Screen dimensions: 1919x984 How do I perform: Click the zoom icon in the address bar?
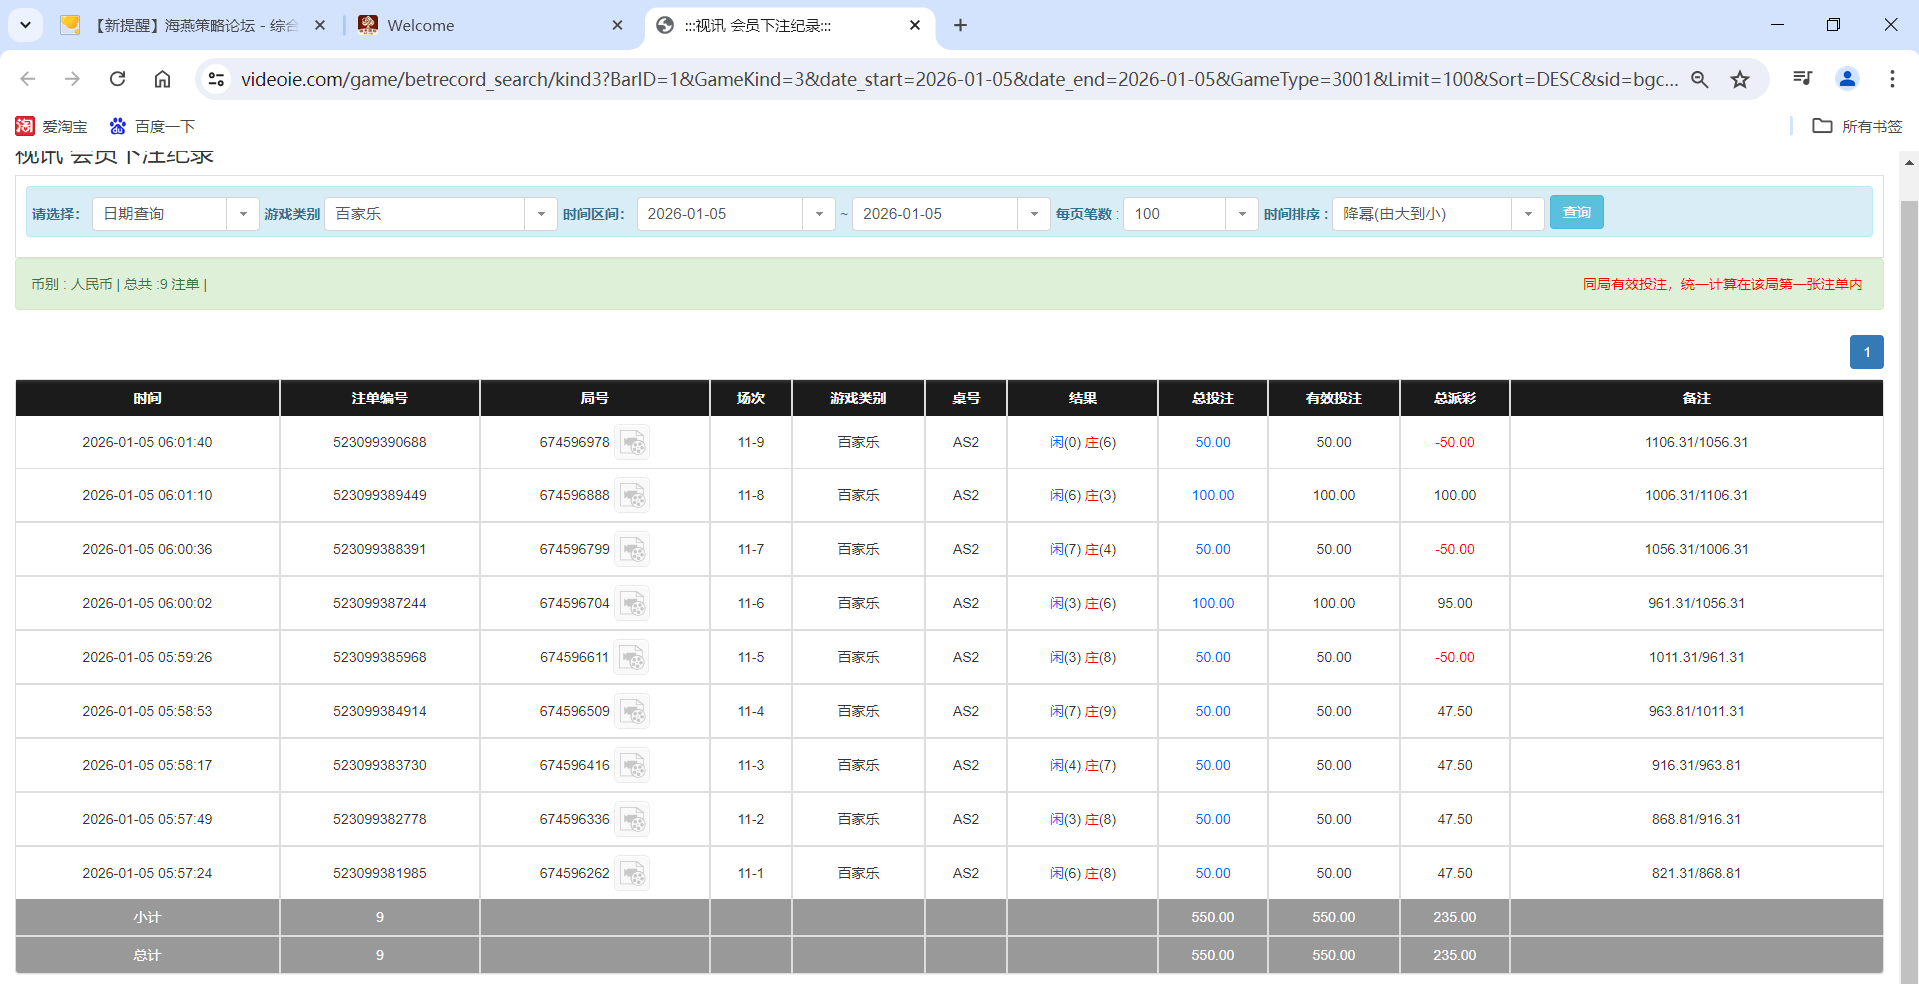1701,79
